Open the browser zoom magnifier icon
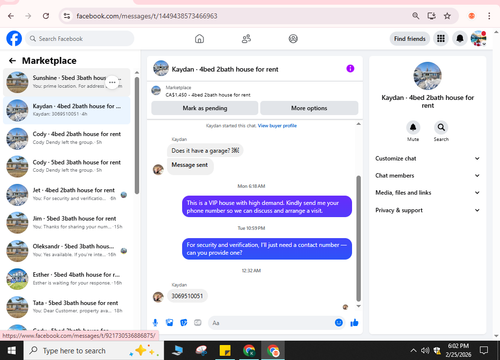This screenshot has width=500, height=360. tap(415, 16)
